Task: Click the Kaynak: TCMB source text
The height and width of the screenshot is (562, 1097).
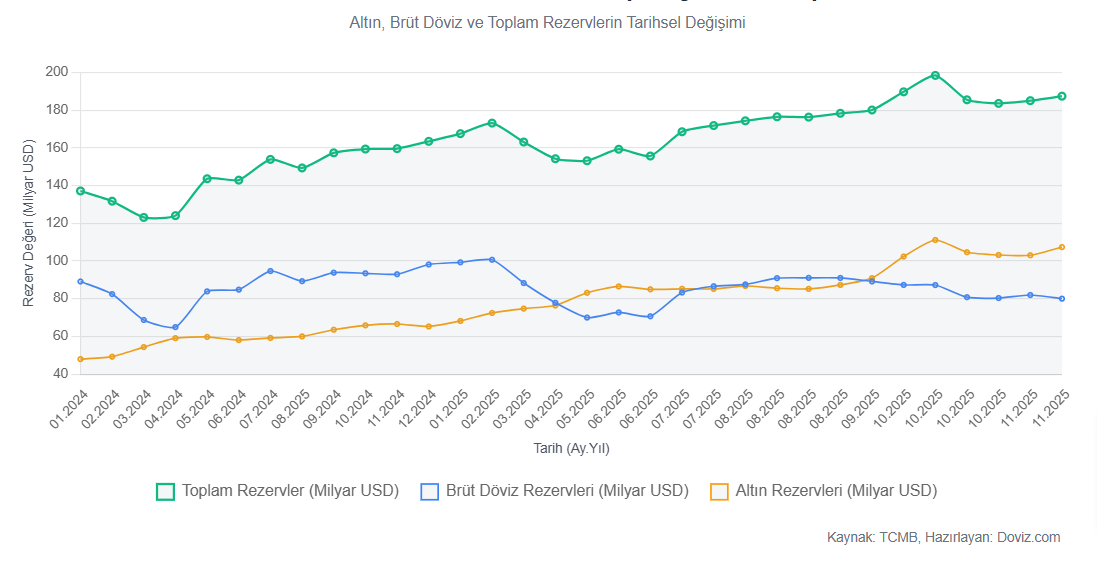Action: click(x=943, y=537)
